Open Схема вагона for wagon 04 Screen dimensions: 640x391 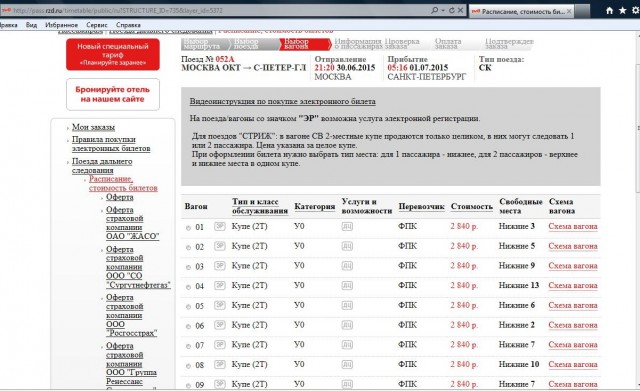[x=573, y=285]
